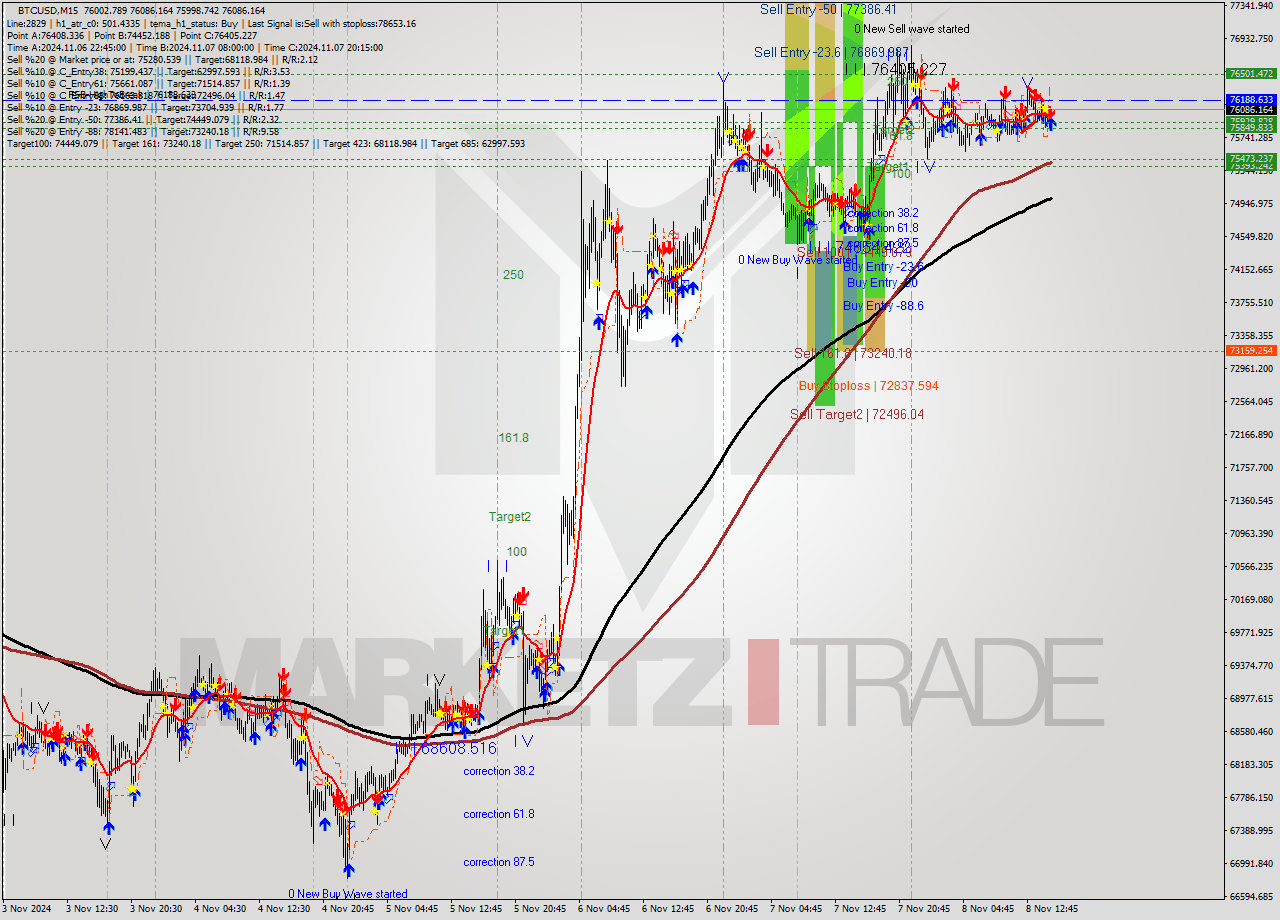Screen dimensions: 1280x920
Task: Click the 0 New Buy Wave started label at bottom
Action: (348, 894)
